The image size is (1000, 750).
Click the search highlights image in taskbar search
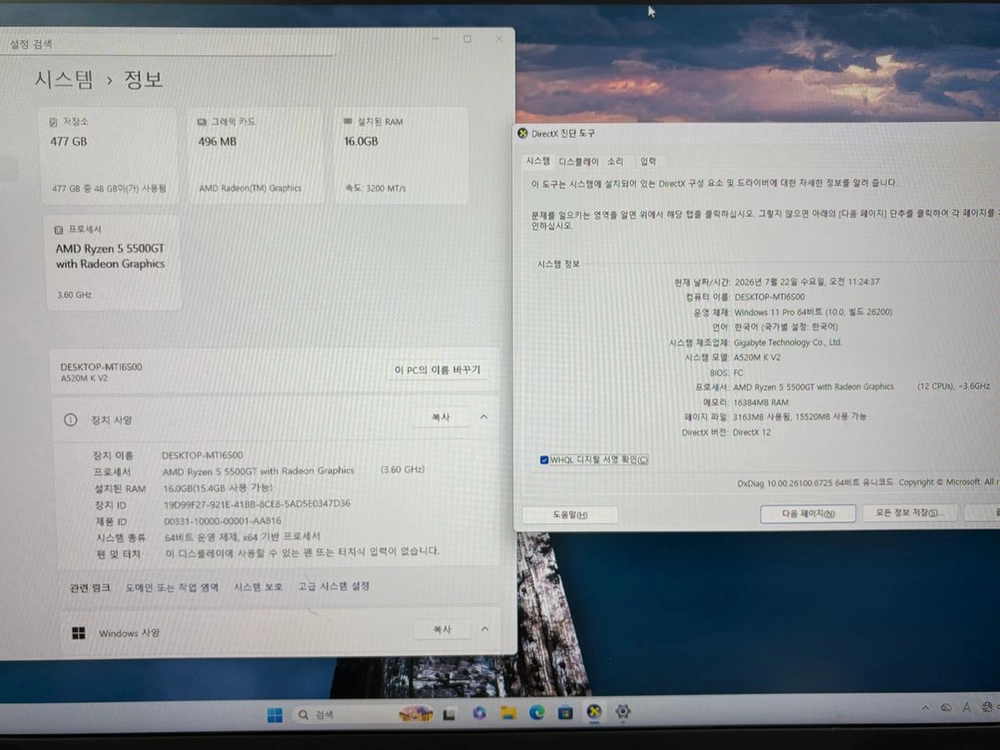pyautogui.click(x=416, y=714)
